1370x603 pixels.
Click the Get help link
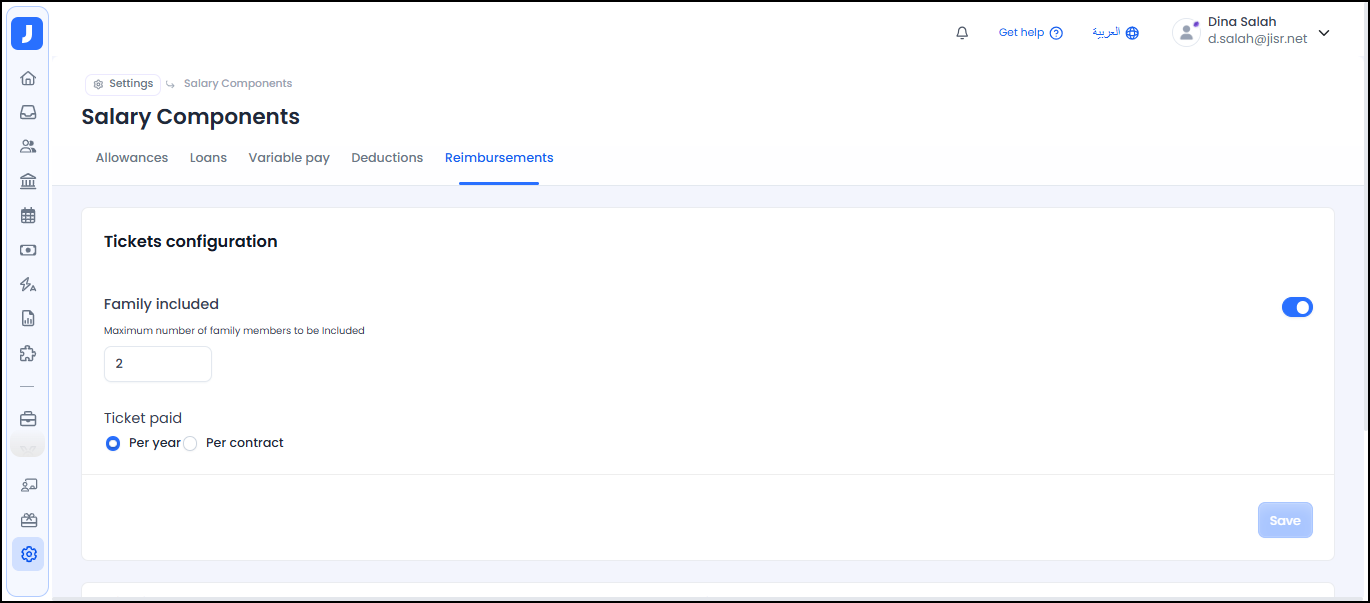[1030, 33]
